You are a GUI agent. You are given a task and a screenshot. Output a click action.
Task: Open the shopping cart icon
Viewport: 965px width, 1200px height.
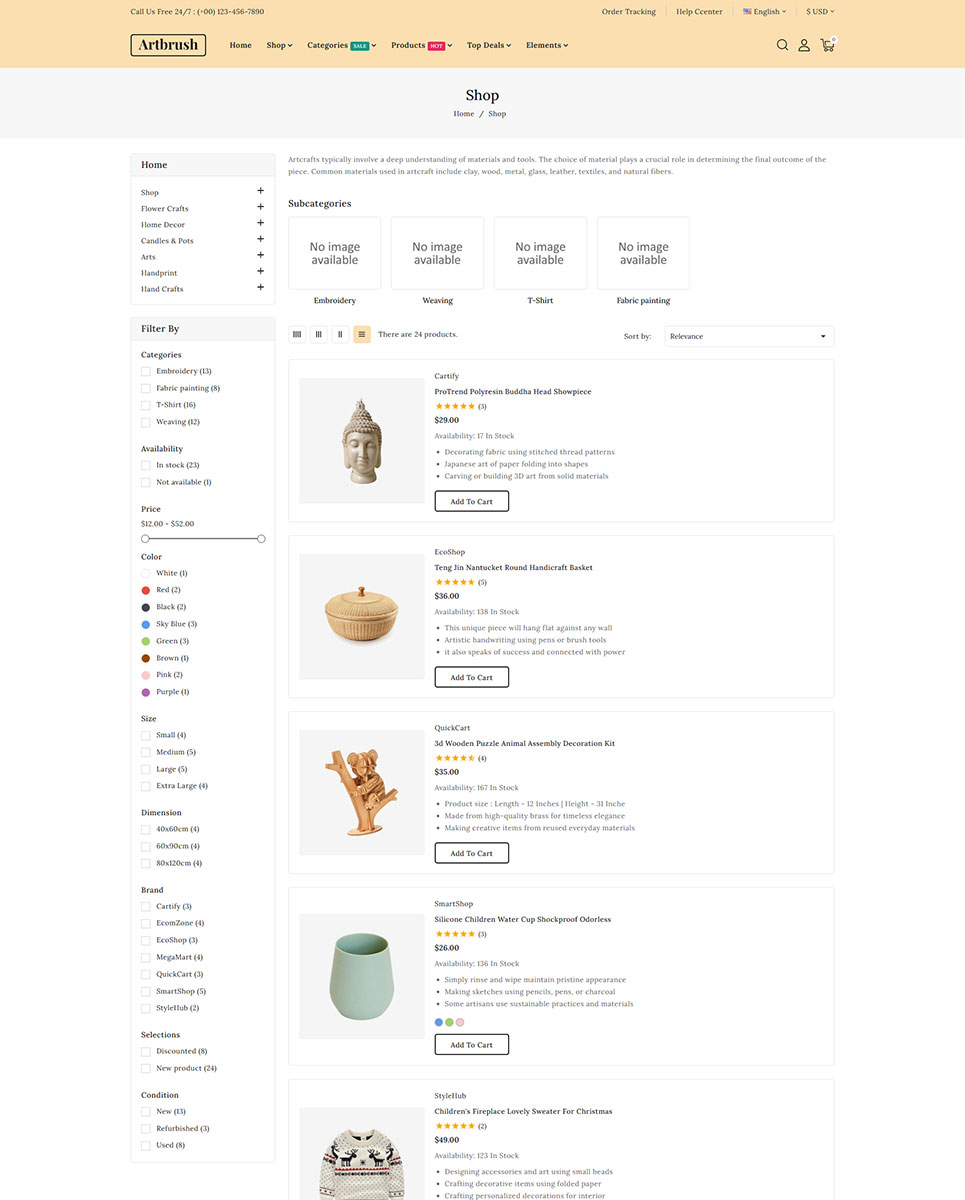coord(827,45)
